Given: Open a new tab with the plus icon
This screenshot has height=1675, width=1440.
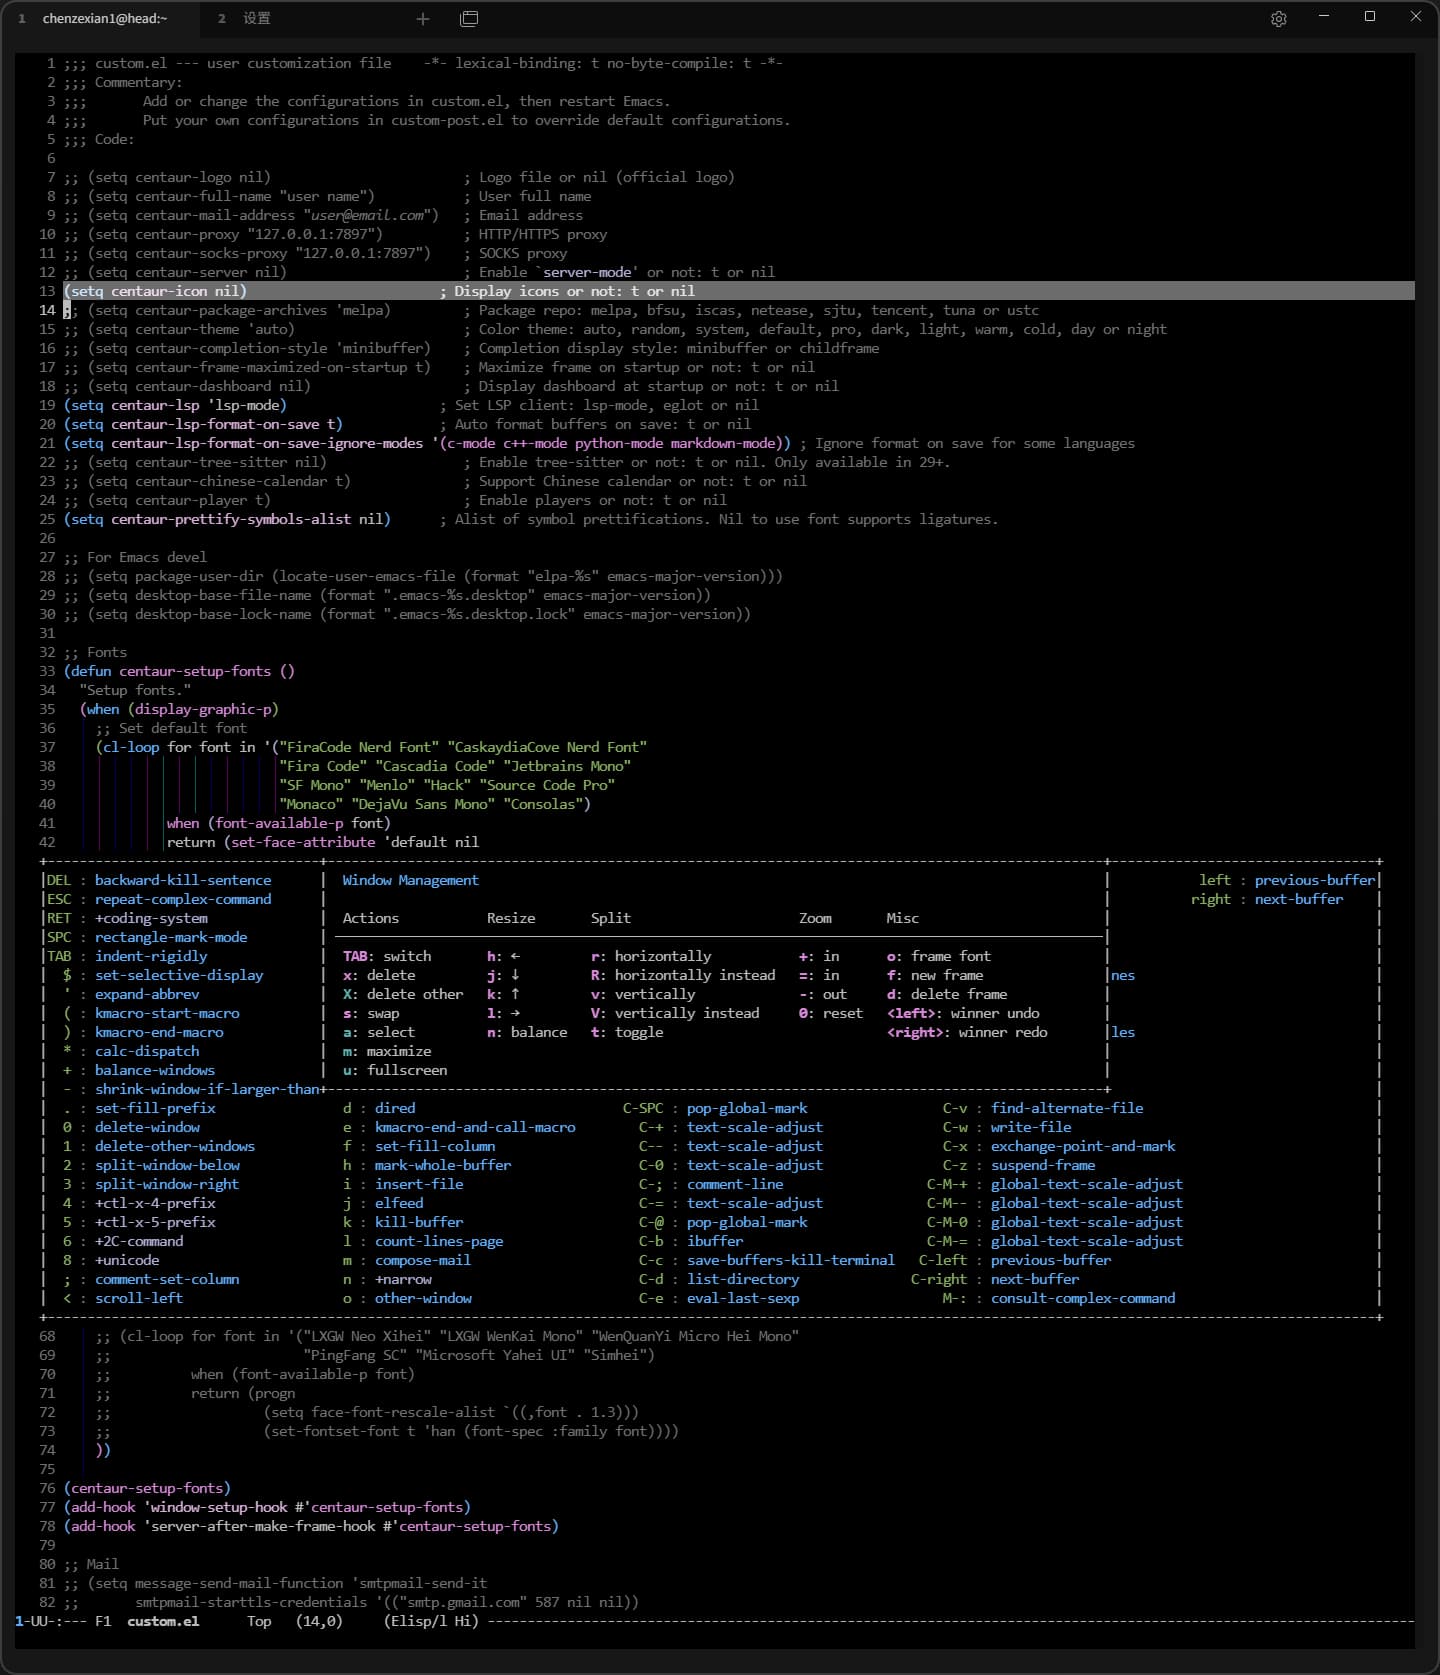Looking at the screenshot, I should [x=423, y=19].
